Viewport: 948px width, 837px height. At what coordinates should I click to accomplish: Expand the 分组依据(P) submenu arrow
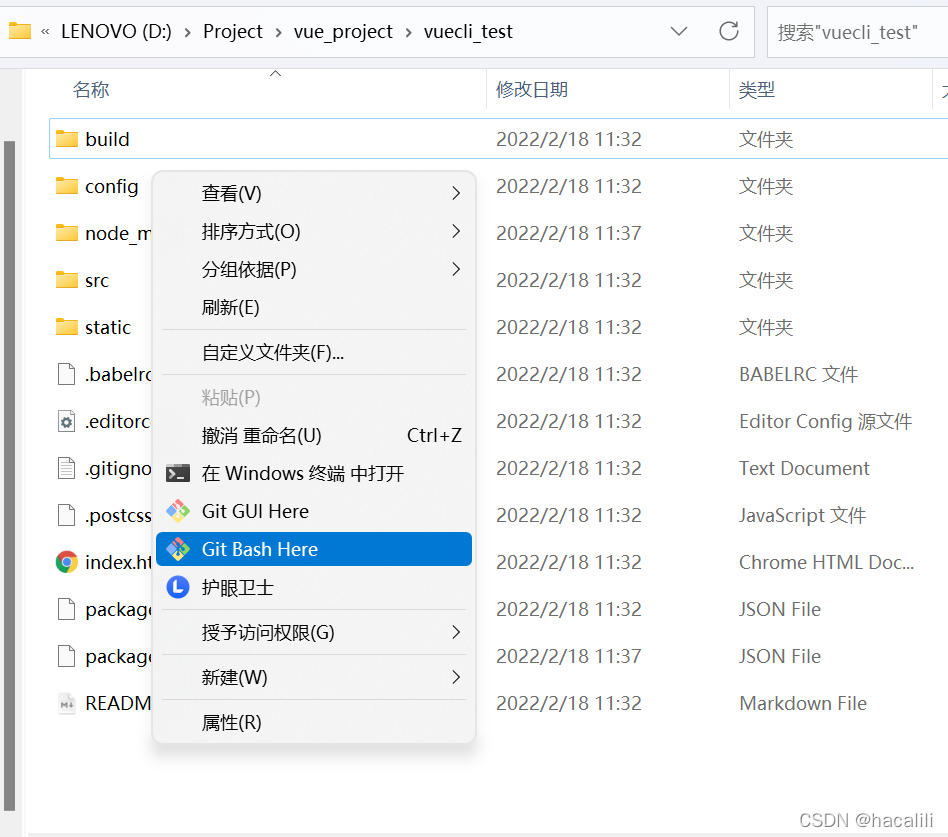456,269
